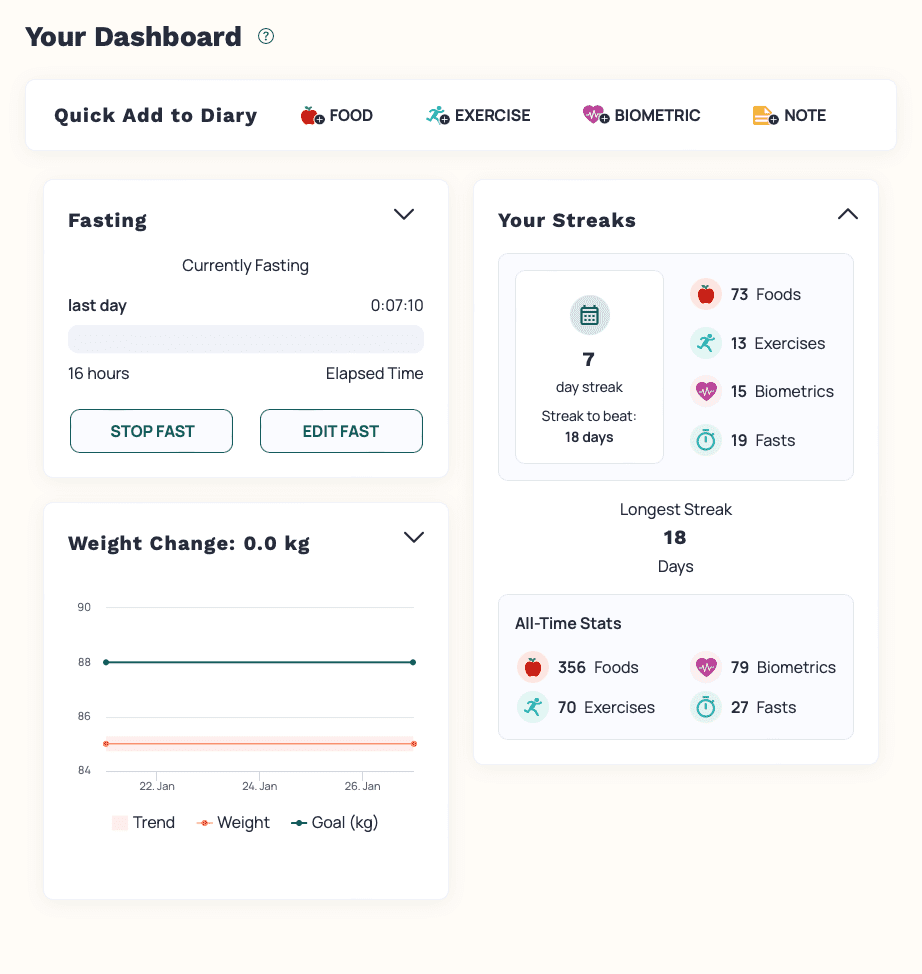
Task: Click the fasting elapsed time progress bar
Action: point(246,339)
